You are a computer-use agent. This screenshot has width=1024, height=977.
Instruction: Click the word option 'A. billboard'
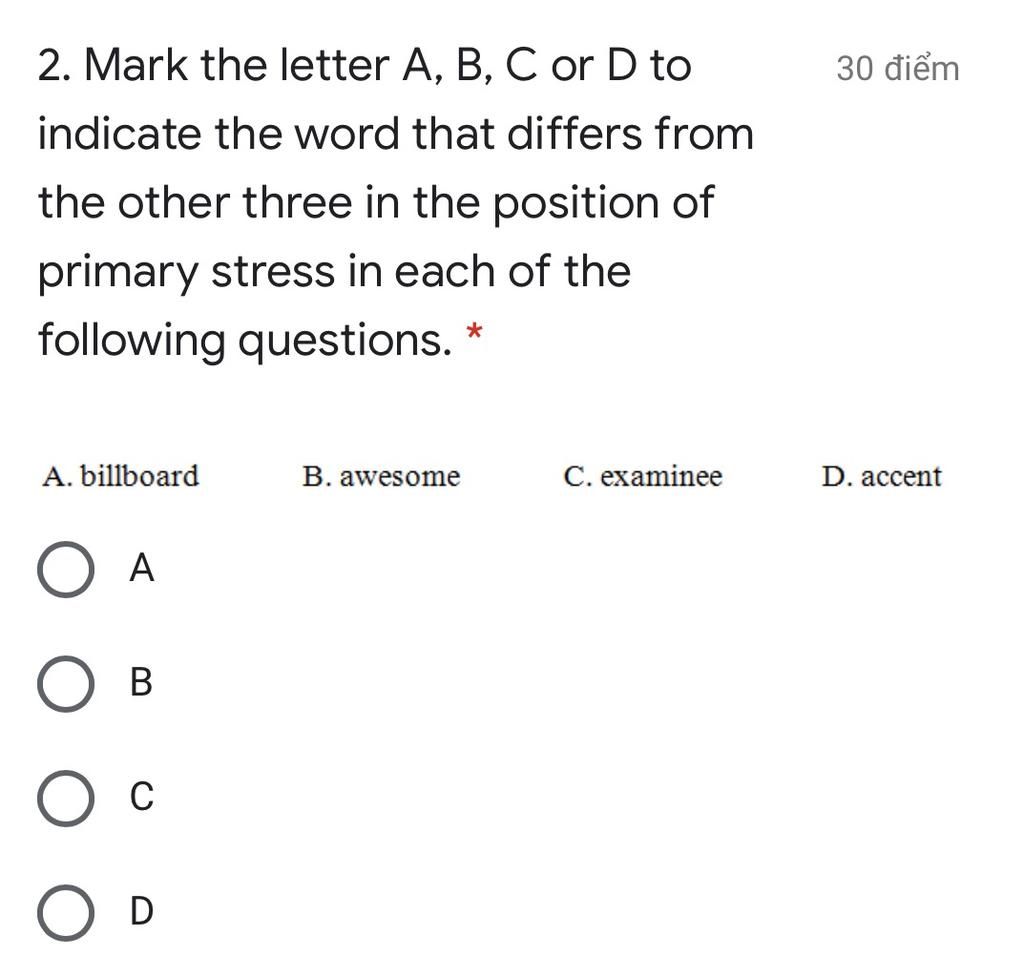[120, 475]
